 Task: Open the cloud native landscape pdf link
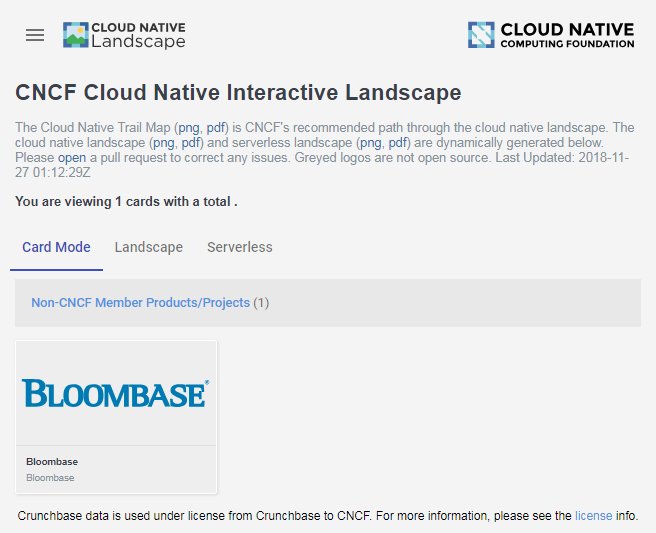tap(190, 143)
